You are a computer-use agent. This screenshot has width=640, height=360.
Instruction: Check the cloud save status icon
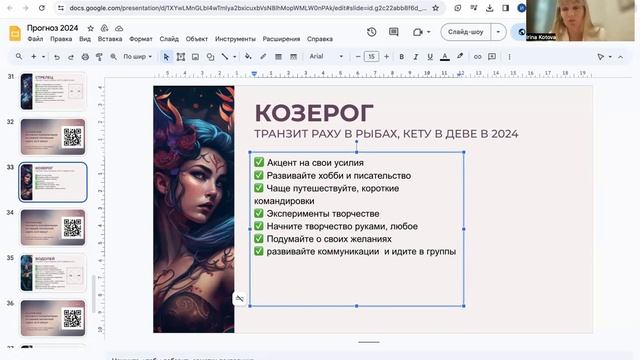(119, 28)
